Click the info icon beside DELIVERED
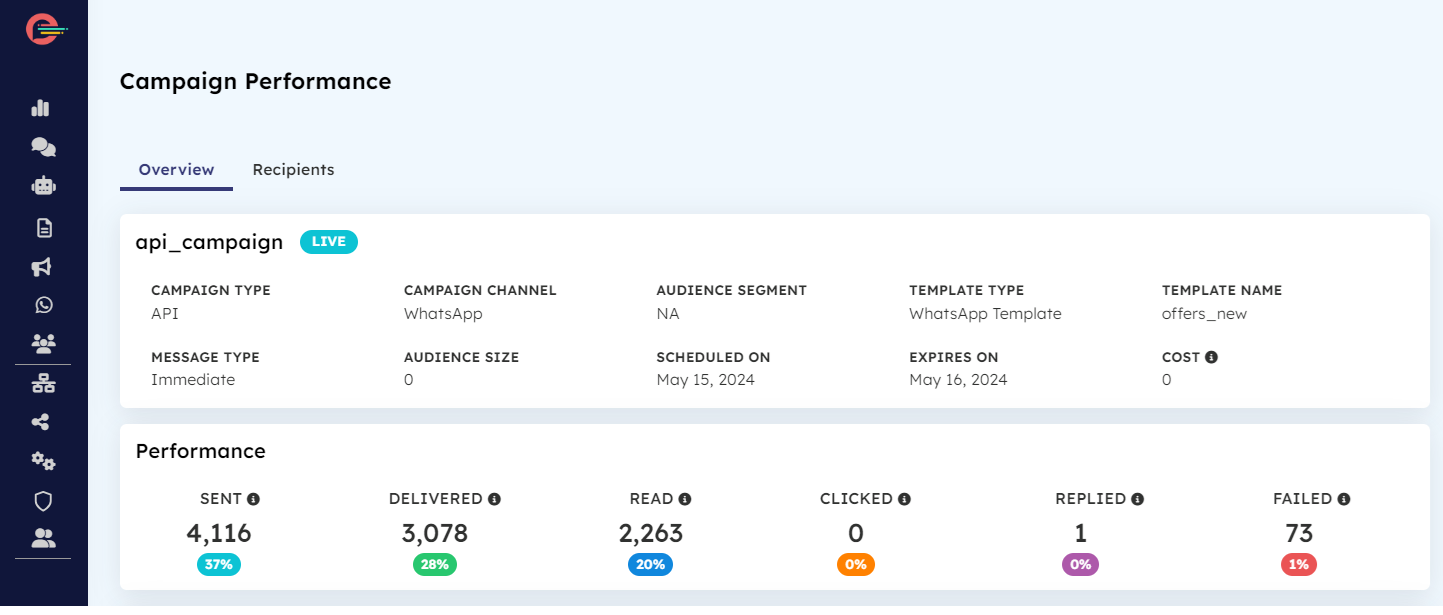This screenshot has height=615, width=1443. click(x=494, y=499)
